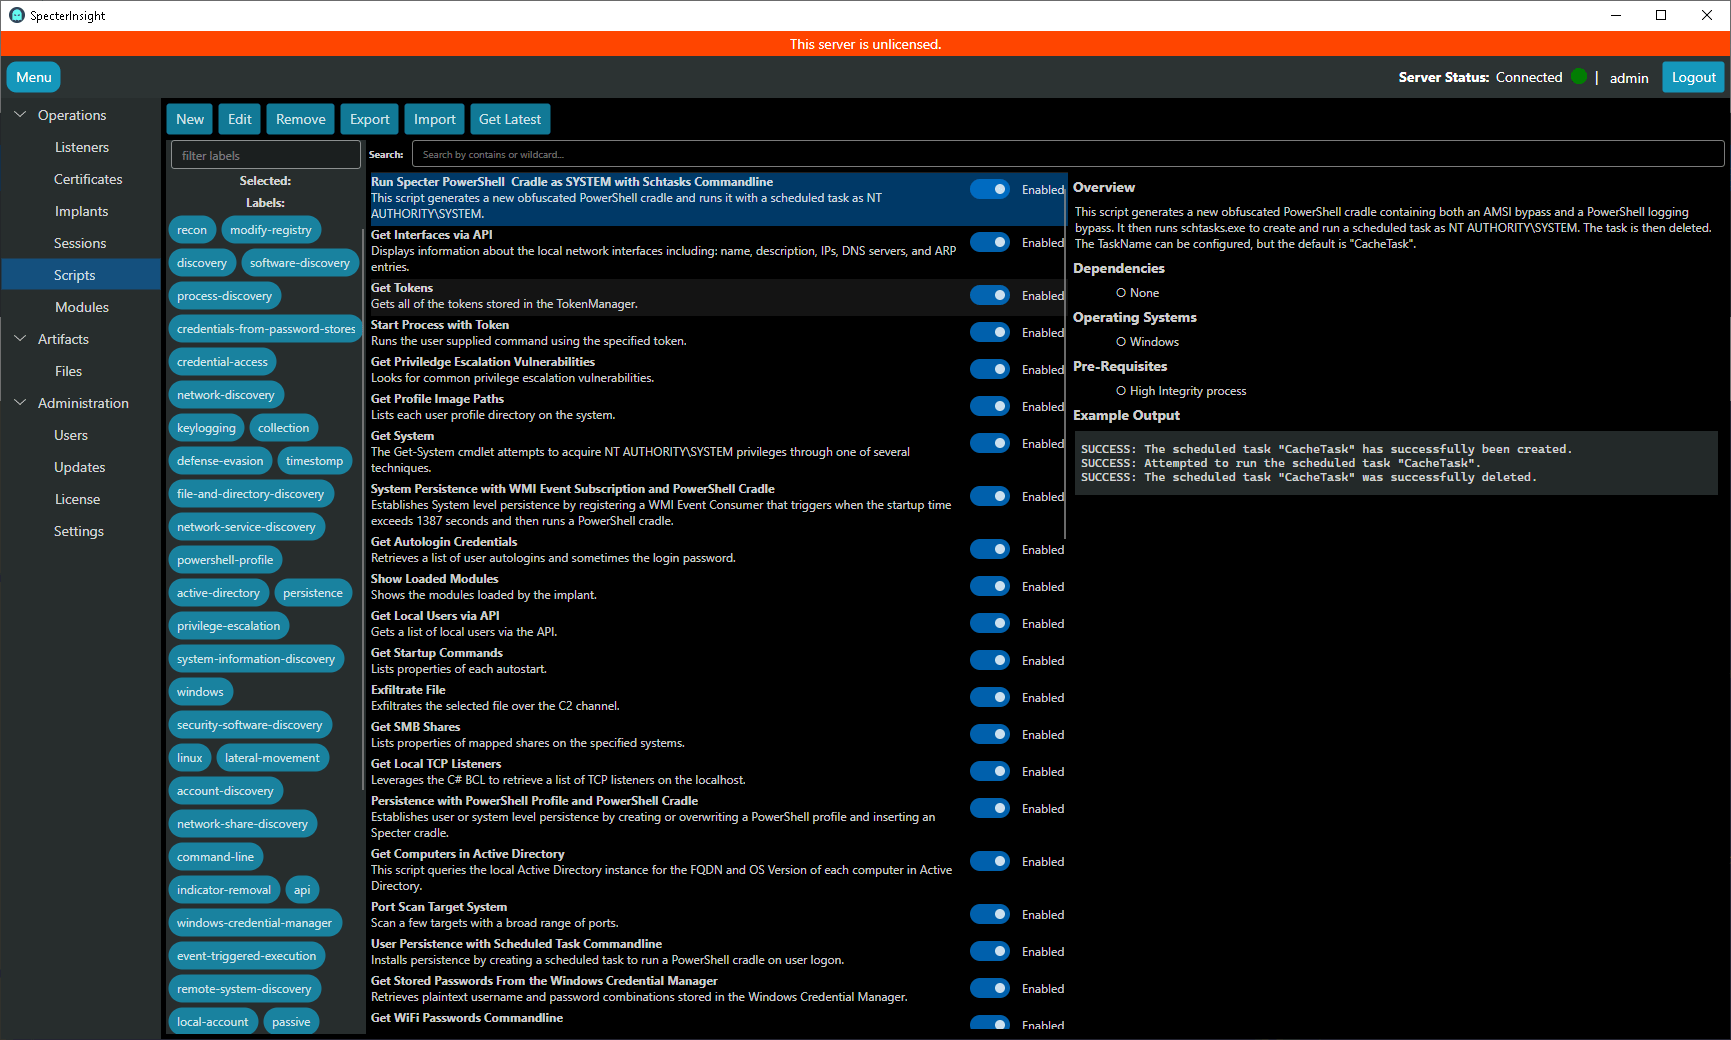
Task: Toggle the Get Tokens script switch
Action: coord(990,295)
